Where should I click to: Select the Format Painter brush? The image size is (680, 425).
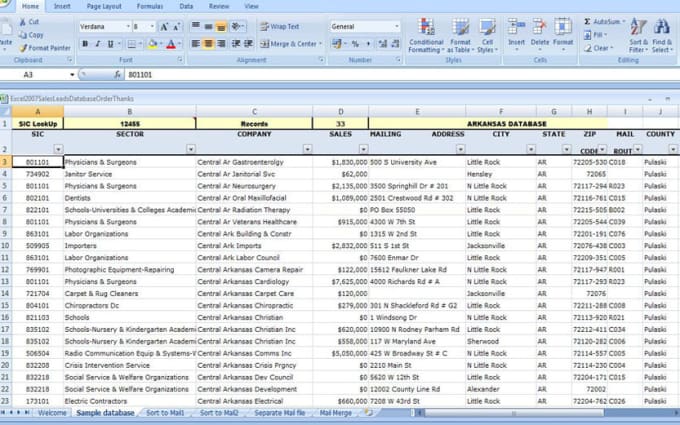pyautogui.click(x=23, y=48)
